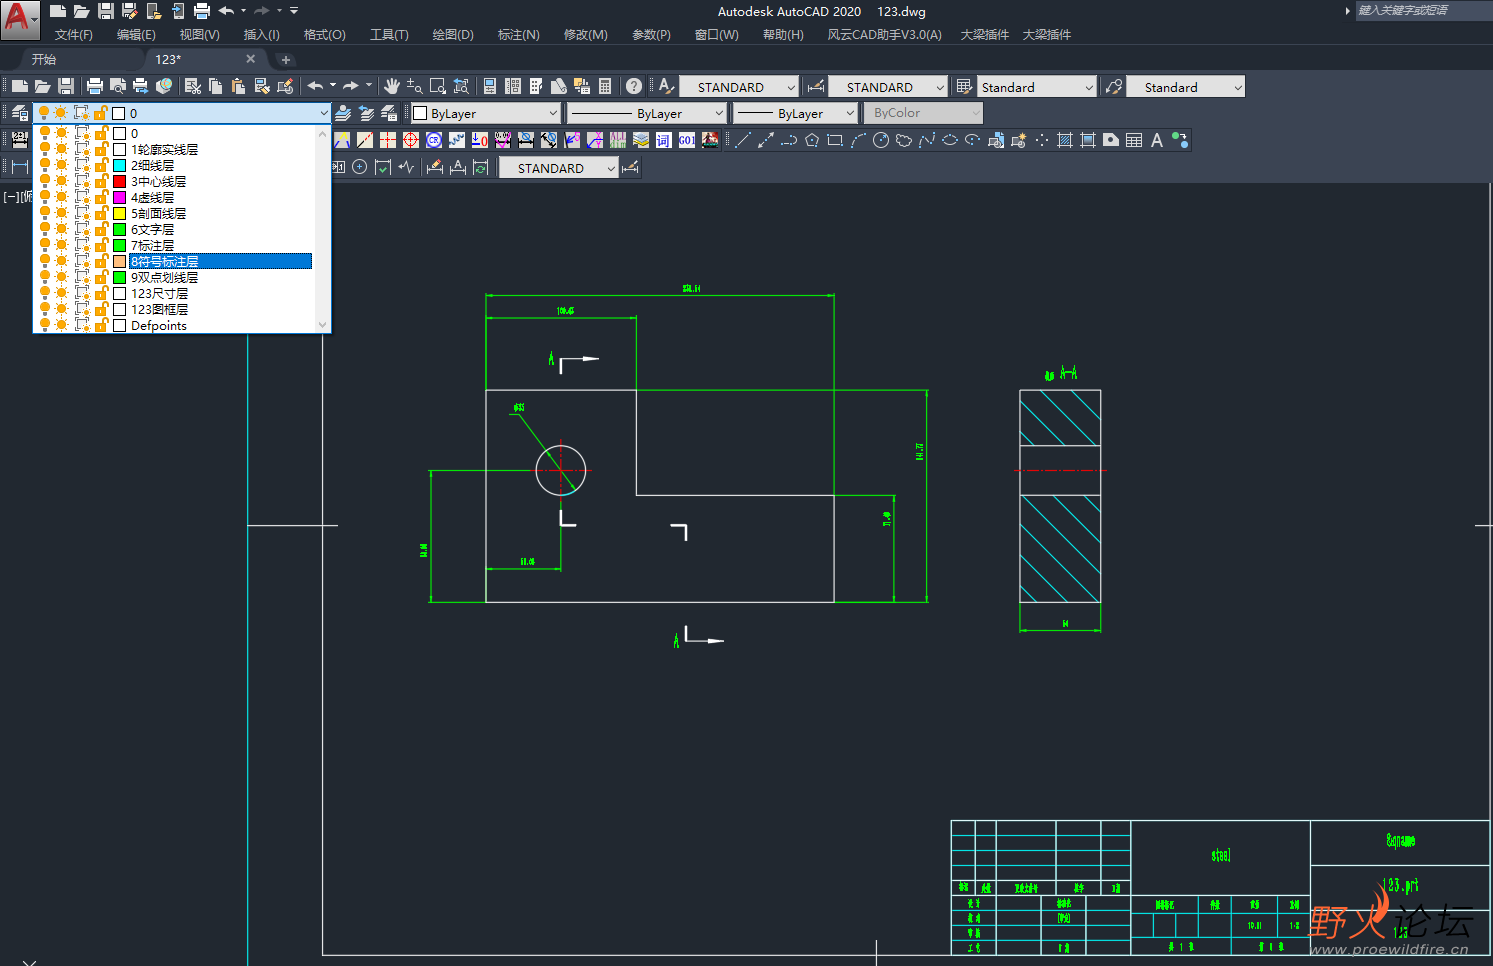Select the Gradient fill tool
This screenshot has height=966, width=1493.
coord(1088,140)
